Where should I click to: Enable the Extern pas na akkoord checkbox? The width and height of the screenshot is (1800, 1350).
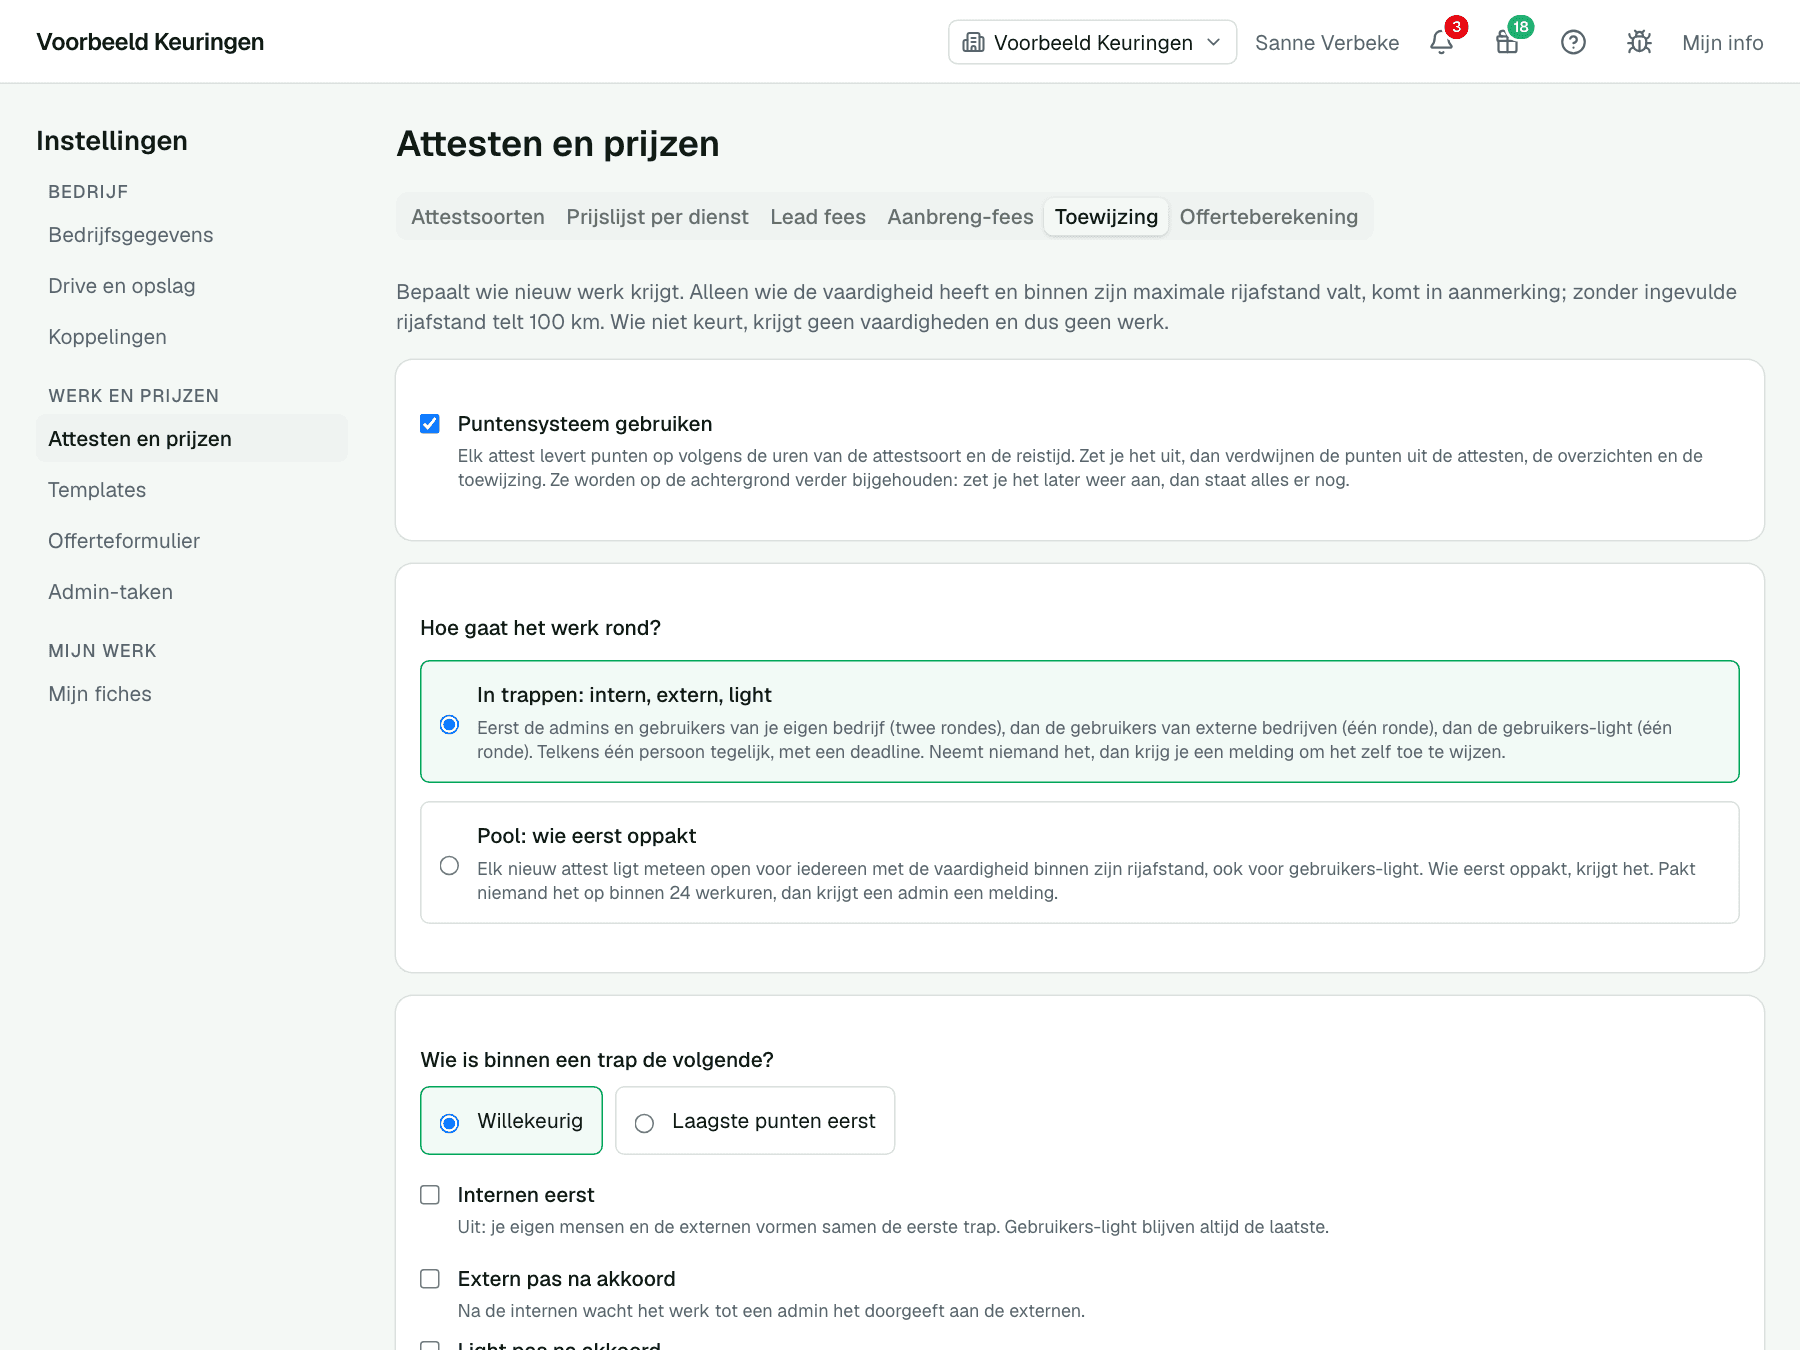pos(430,1279)
